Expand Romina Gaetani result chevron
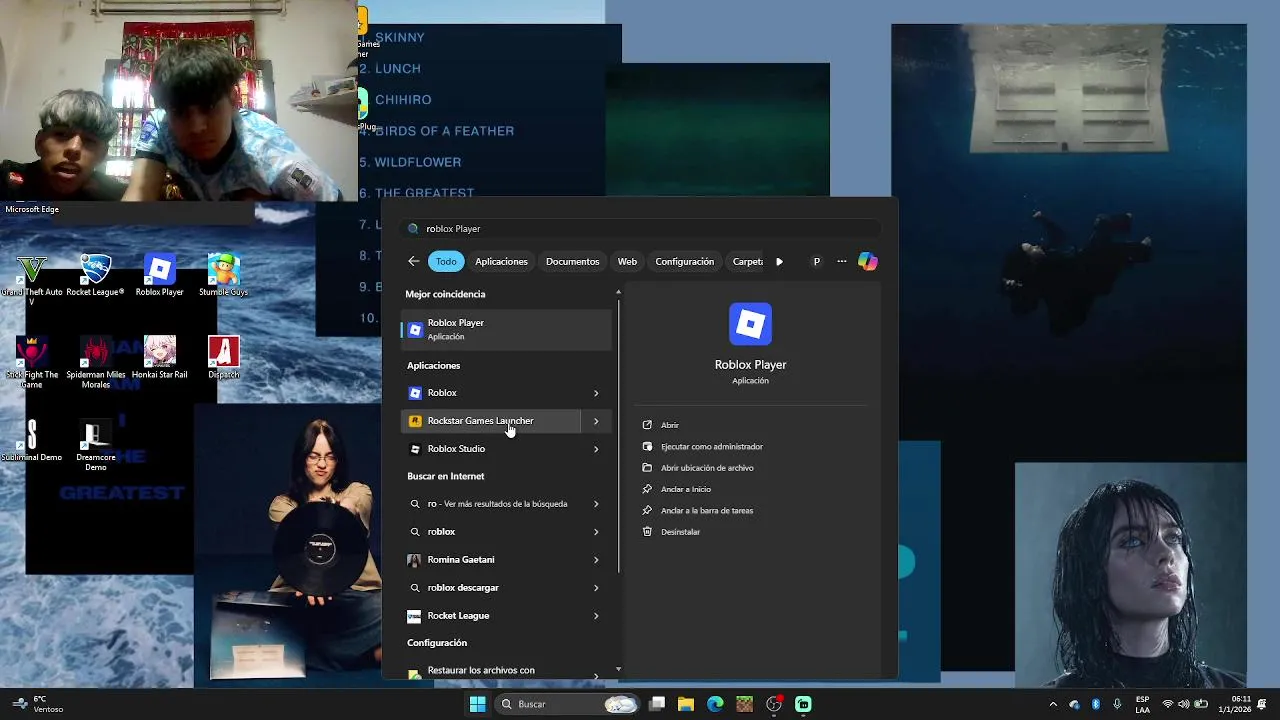Viewport: 1280px width, 720px height. click(x=596, y=560)
